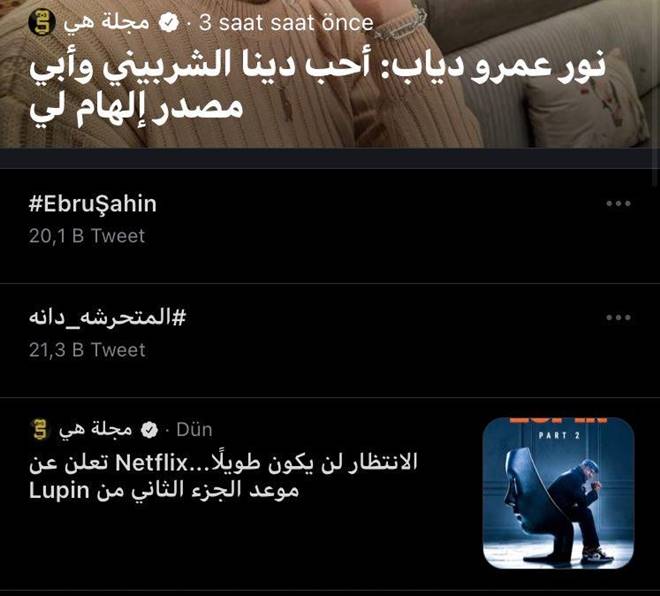Screen dimensions: 660x596
Task: Tap the مجلة هي avatar on top article
Action: click(42, 23)
